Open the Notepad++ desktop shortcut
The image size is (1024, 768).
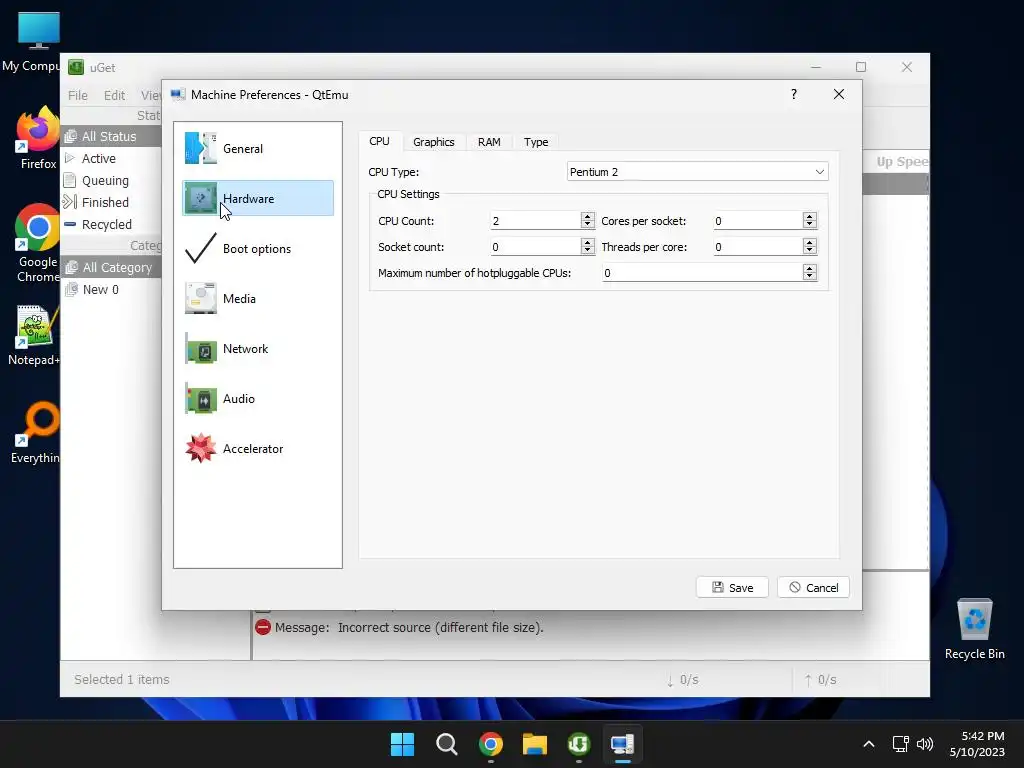35,336
